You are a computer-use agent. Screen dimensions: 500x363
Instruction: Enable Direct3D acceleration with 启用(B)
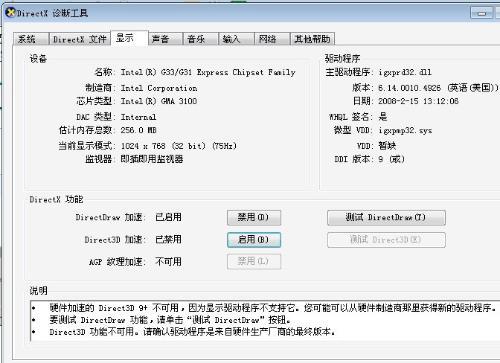(x=254, y=240)
